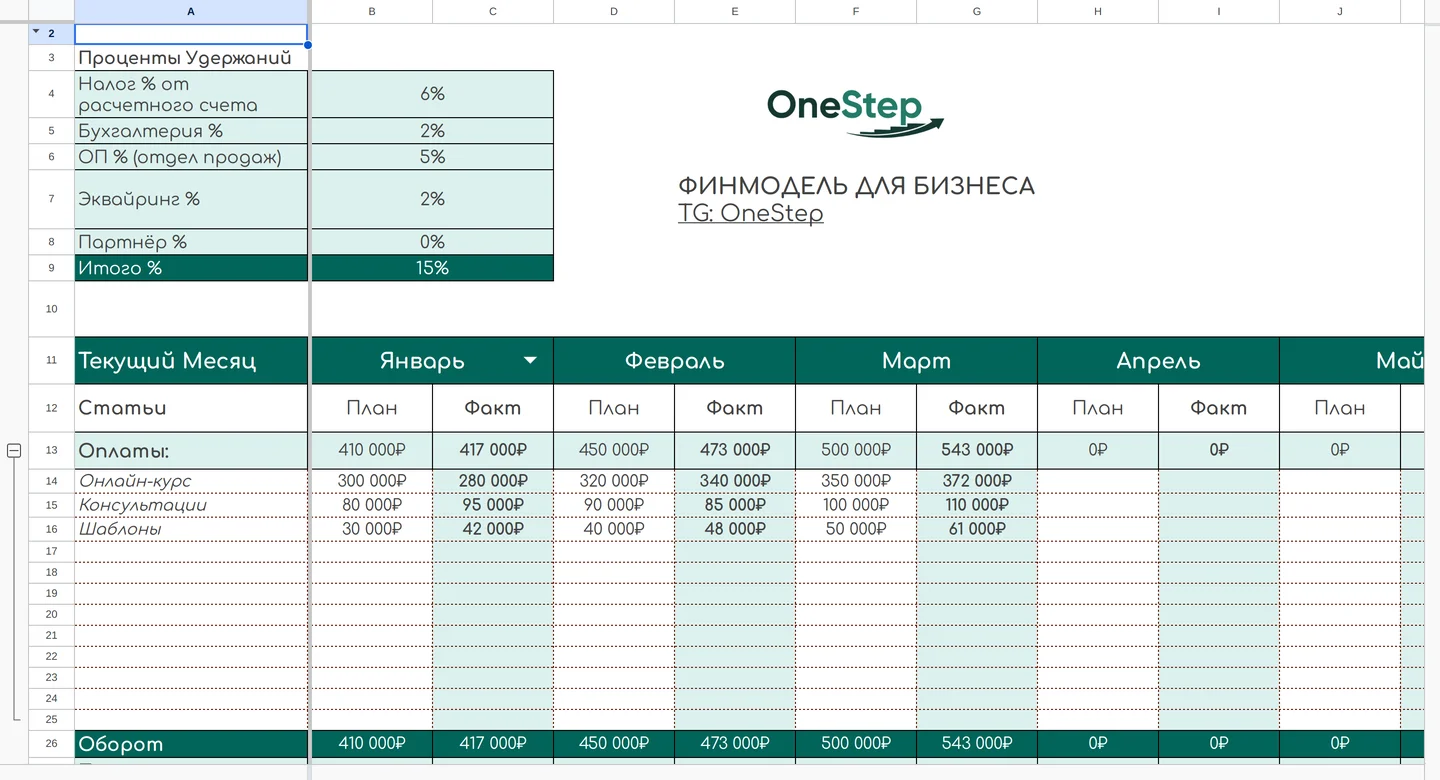The height and width of the screenshot is (780, 1440).
Task: Select the Шаблоны row label
Action: (191, 528)
